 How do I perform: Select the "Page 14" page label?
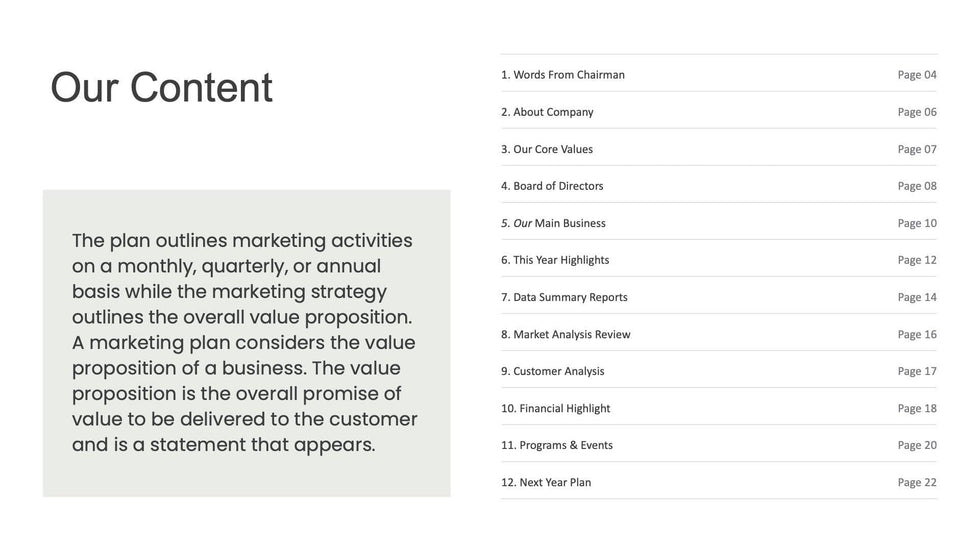click(x=917, y=297)
